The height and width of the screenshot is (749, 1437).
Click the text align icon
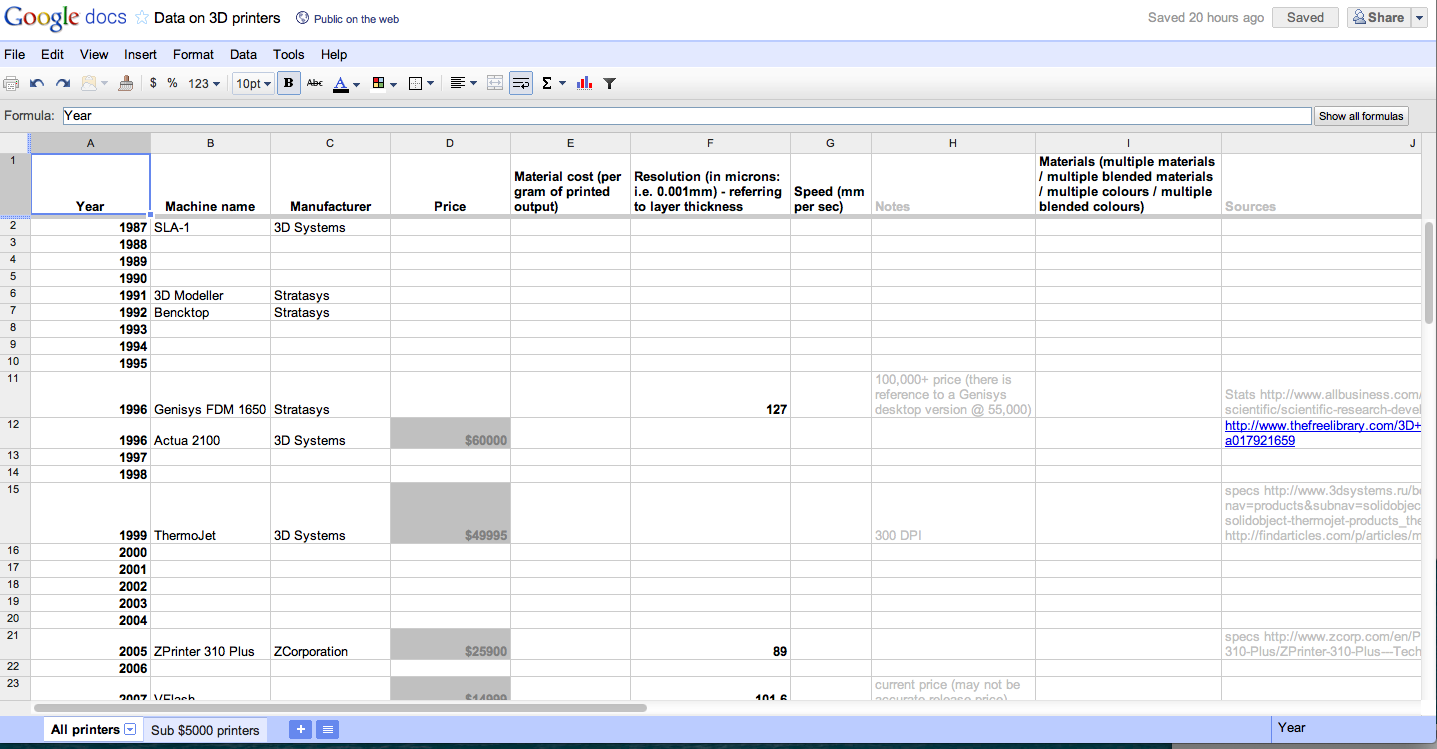(457, 84)
